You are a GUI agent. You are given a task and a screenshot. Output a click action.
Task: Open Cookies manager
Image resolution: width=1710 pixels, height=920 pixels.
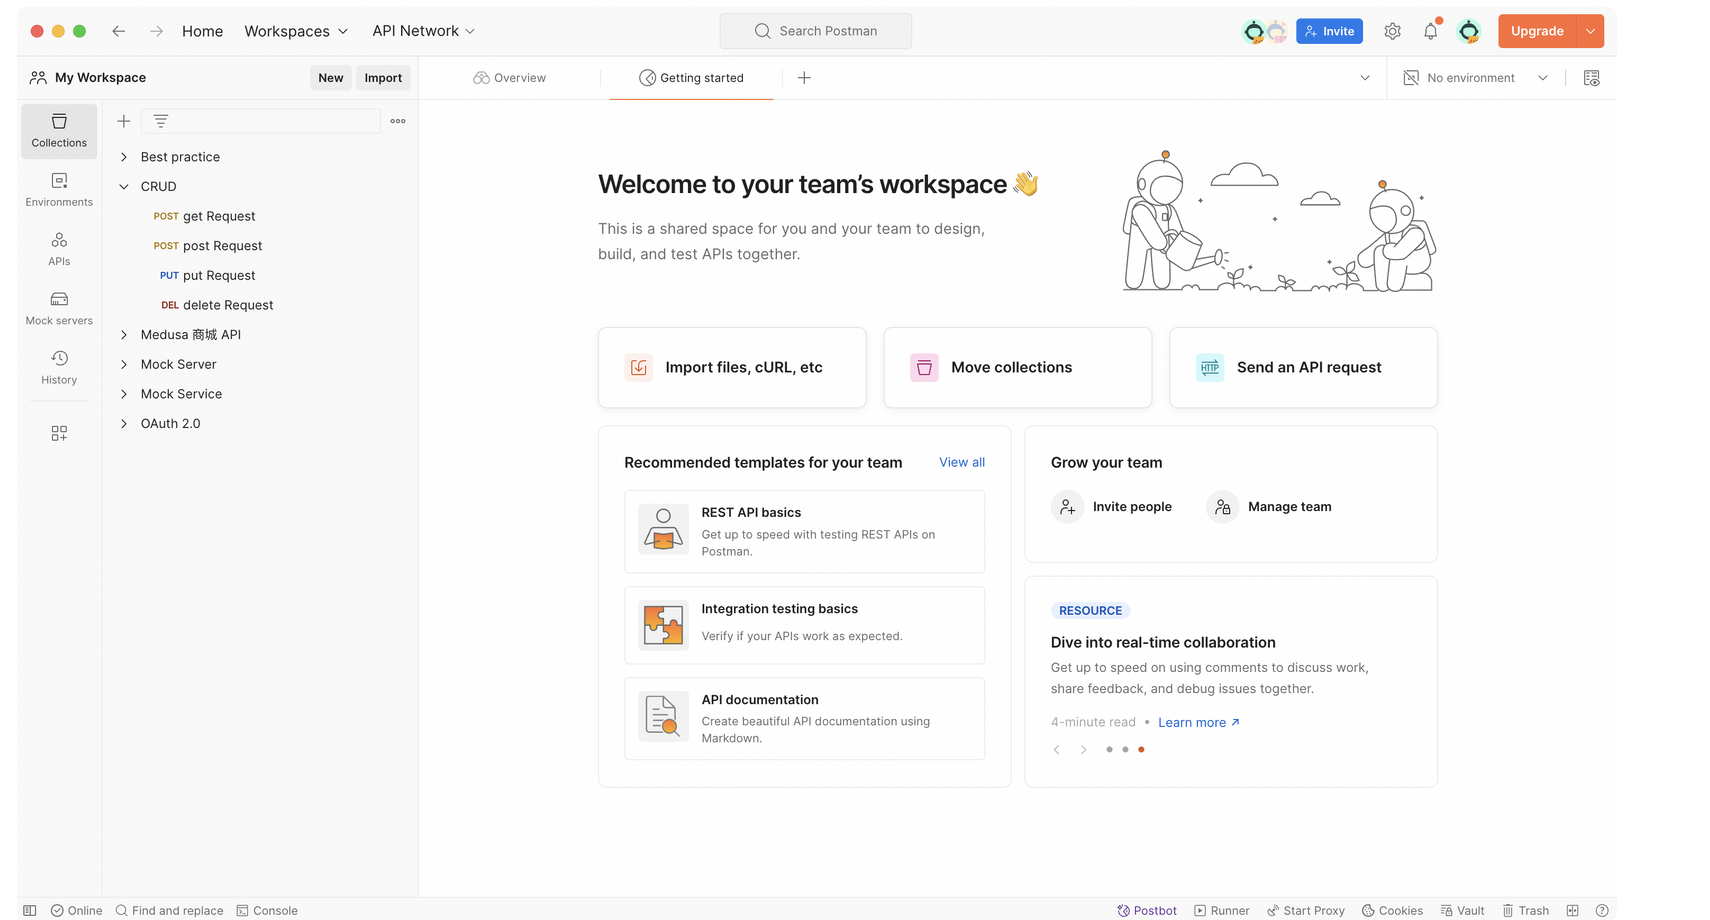(1392, 910)
